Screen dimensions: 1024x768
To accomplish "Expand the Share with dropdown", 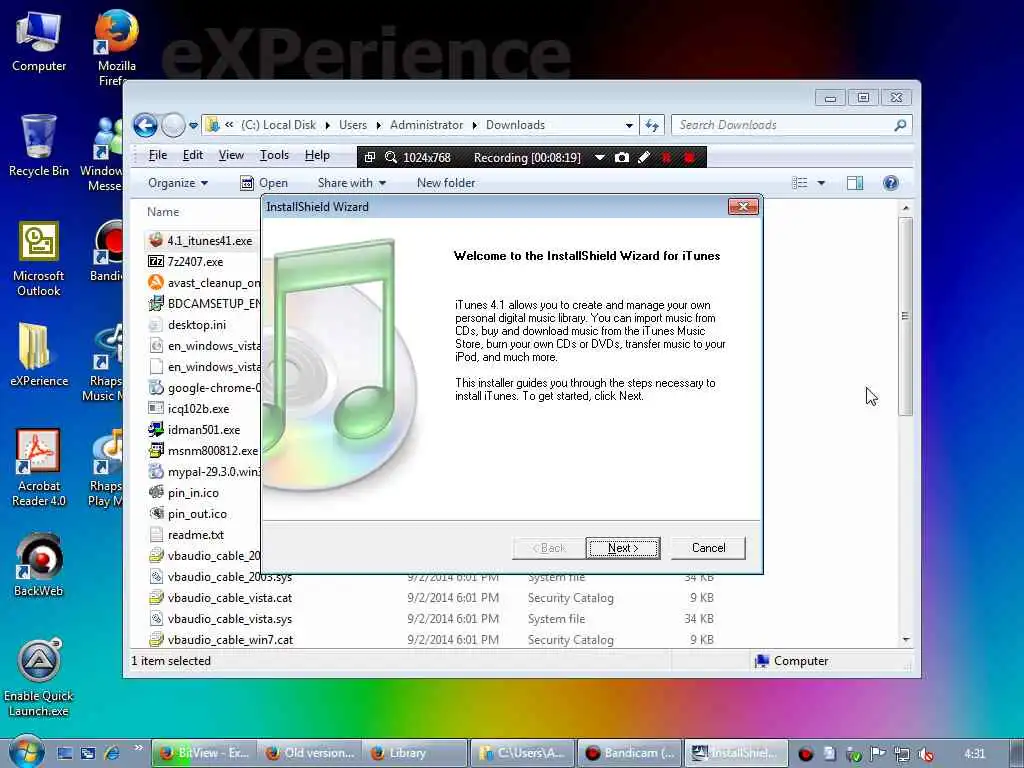I will [x=351, y=183].
